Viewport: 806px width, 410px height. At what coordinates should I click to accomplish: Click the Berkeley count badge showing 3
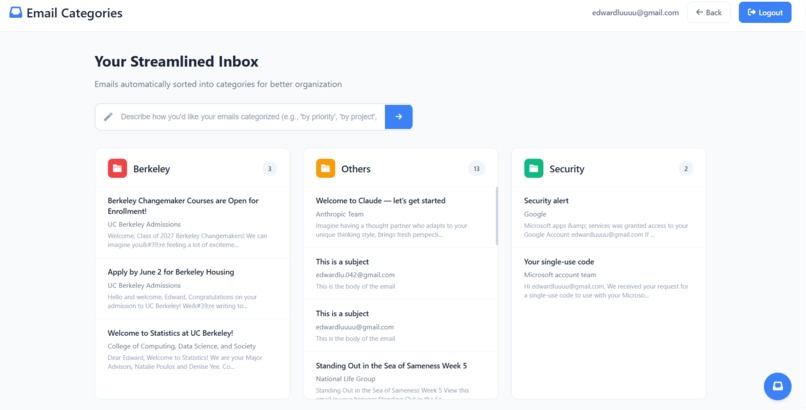[269, 169]
